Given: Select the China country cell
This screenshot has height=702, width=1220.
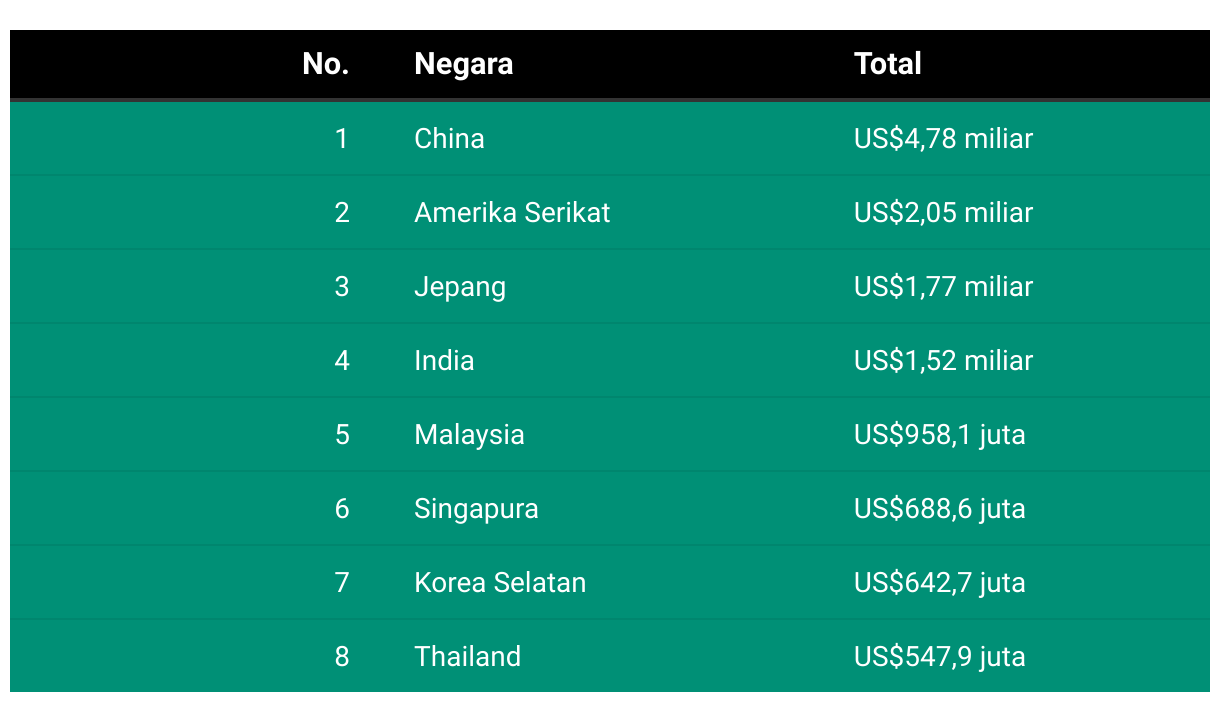Looking at the screenshot, I should [x=449, y=138].
